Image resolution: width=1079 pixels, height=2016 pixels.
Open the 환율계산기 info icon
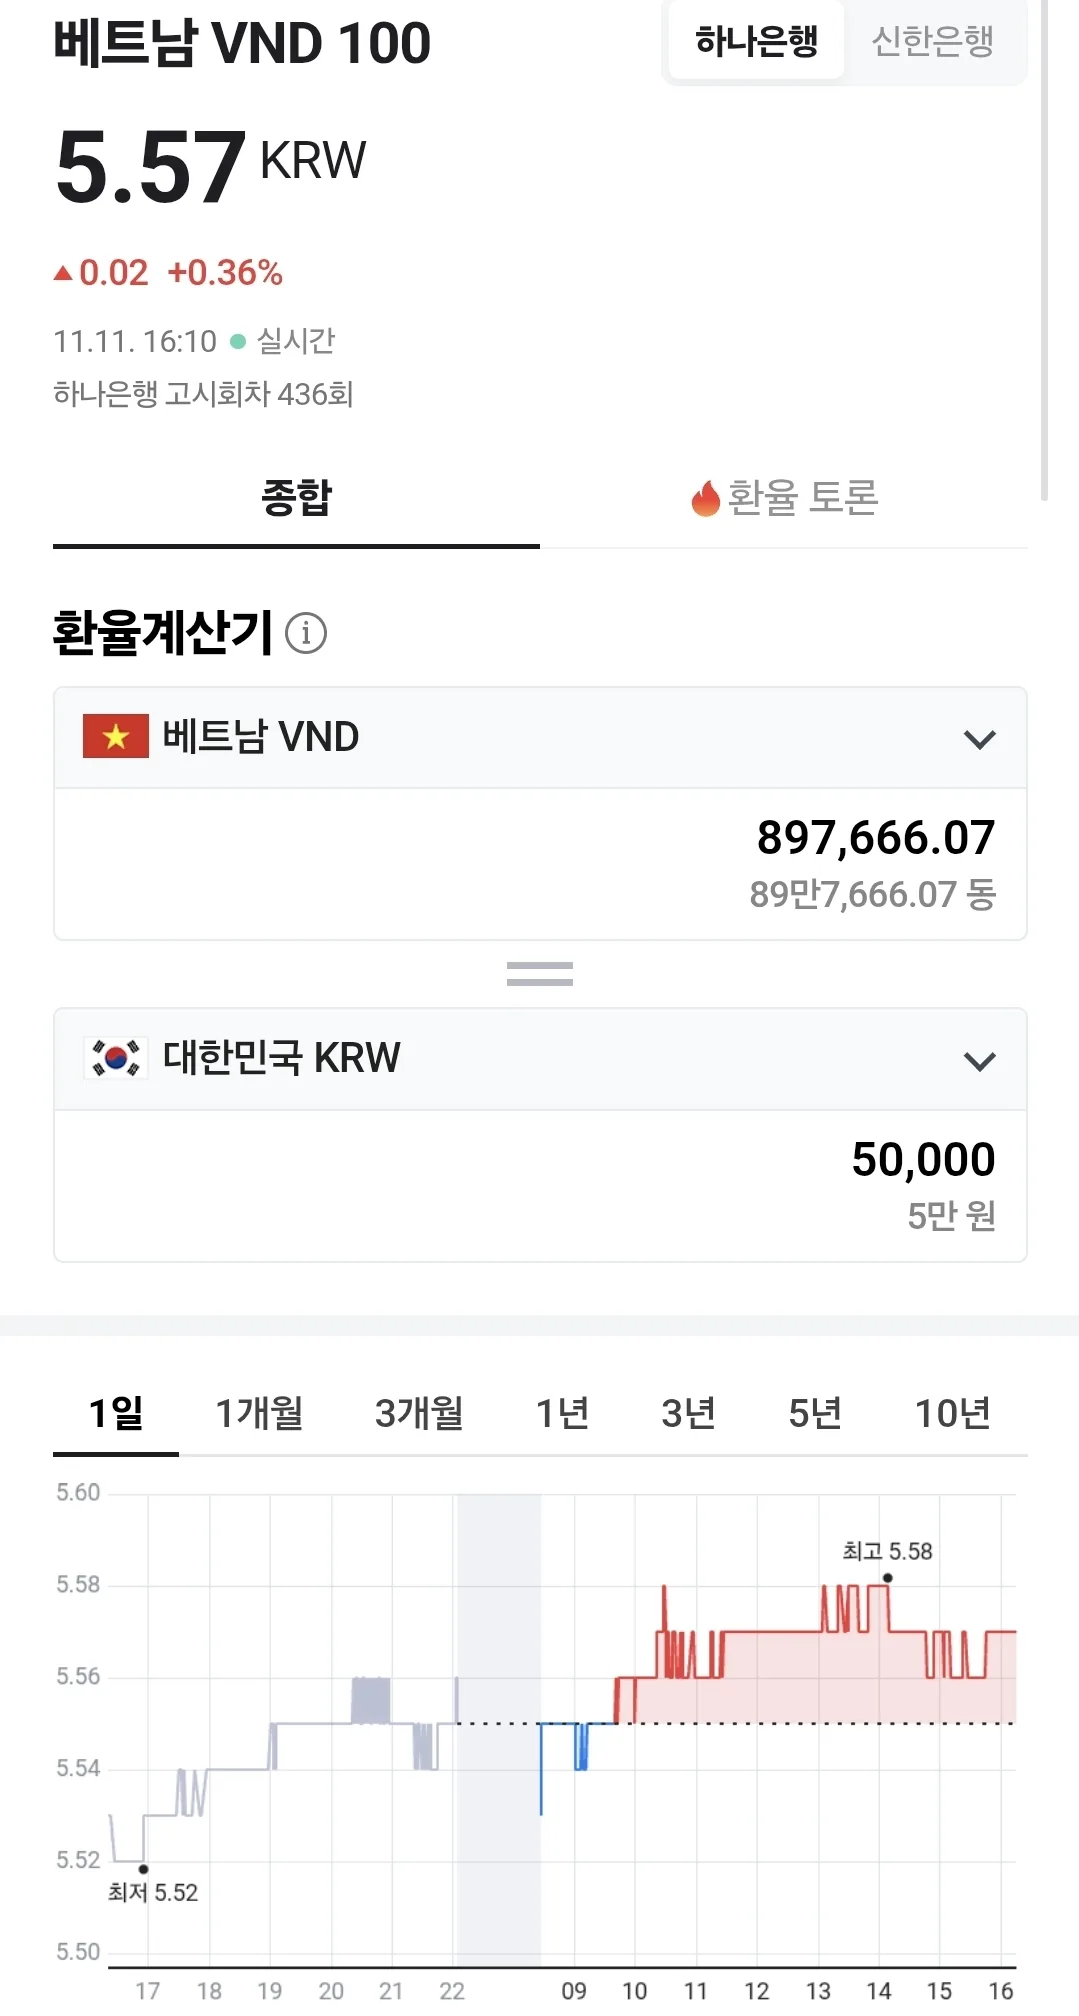(x=306, y=633)
